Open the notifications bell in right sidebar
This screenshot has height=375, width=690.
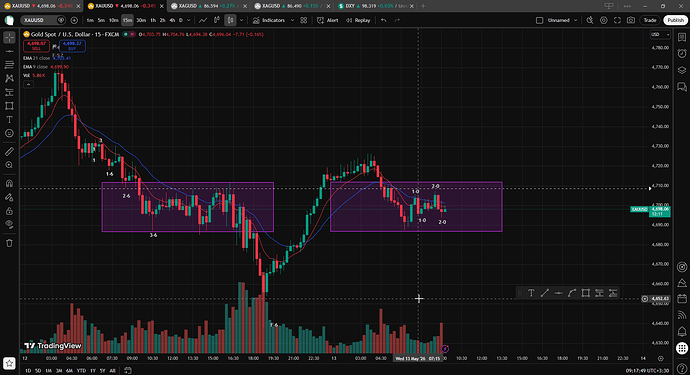682,331
